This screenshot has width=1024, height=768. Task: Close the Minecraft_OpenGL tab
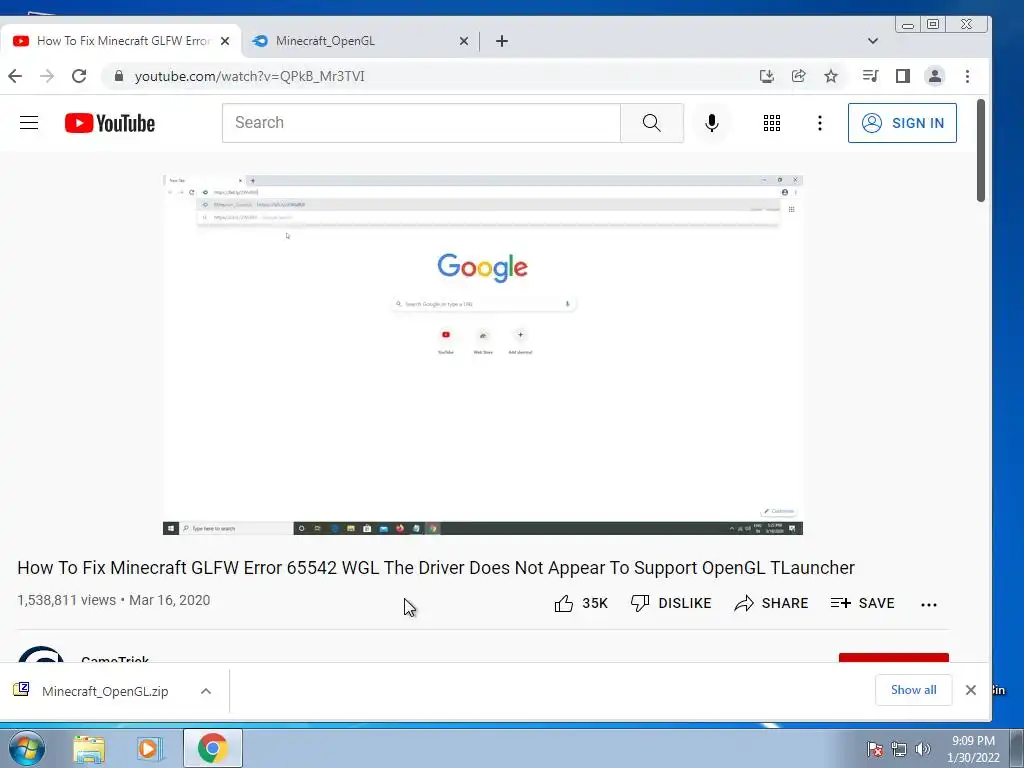[464, 41]
